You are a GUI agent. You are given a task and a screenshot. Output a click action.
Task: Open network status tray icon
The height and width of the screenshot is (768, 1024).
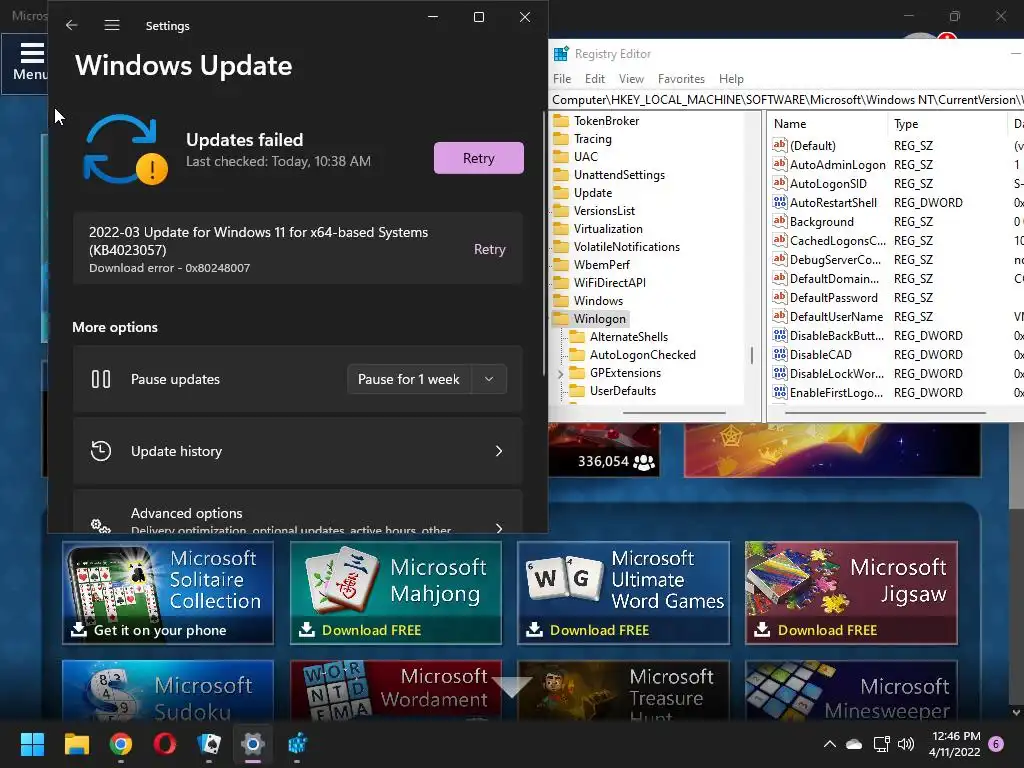[x=882, y=744]
